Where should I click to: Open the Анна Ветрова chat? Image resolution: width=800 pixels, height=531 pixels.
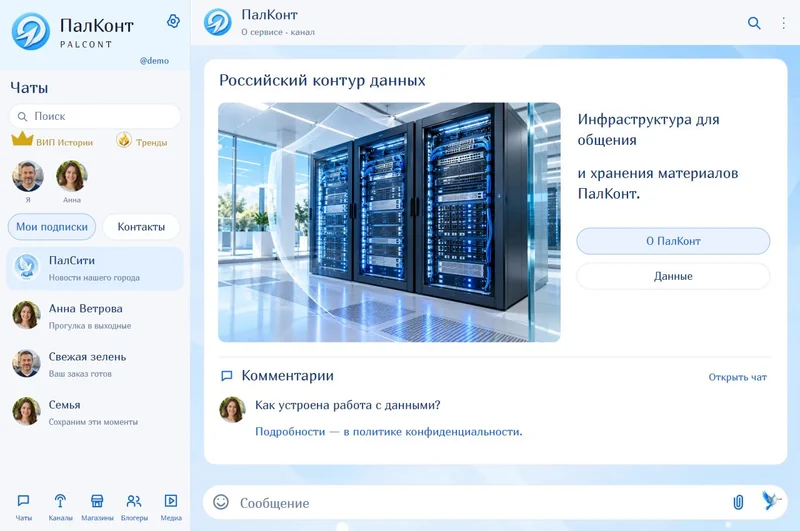(95, 316)
